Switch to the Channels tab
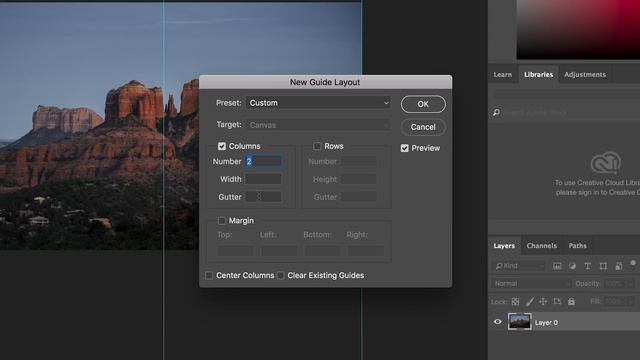This screenshot has width=640, height=360. pos(542,246)
